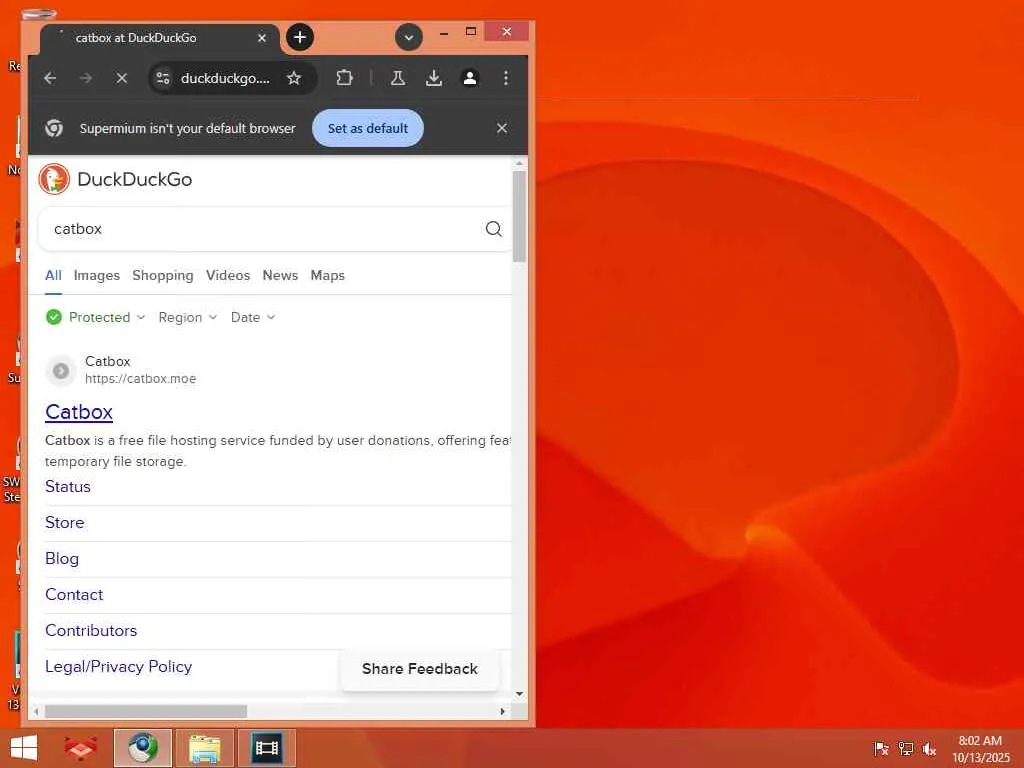The width and height of the screenshot is (1024, 768).
Task: Switch to News tab
Action: click(x=280, y=276)
